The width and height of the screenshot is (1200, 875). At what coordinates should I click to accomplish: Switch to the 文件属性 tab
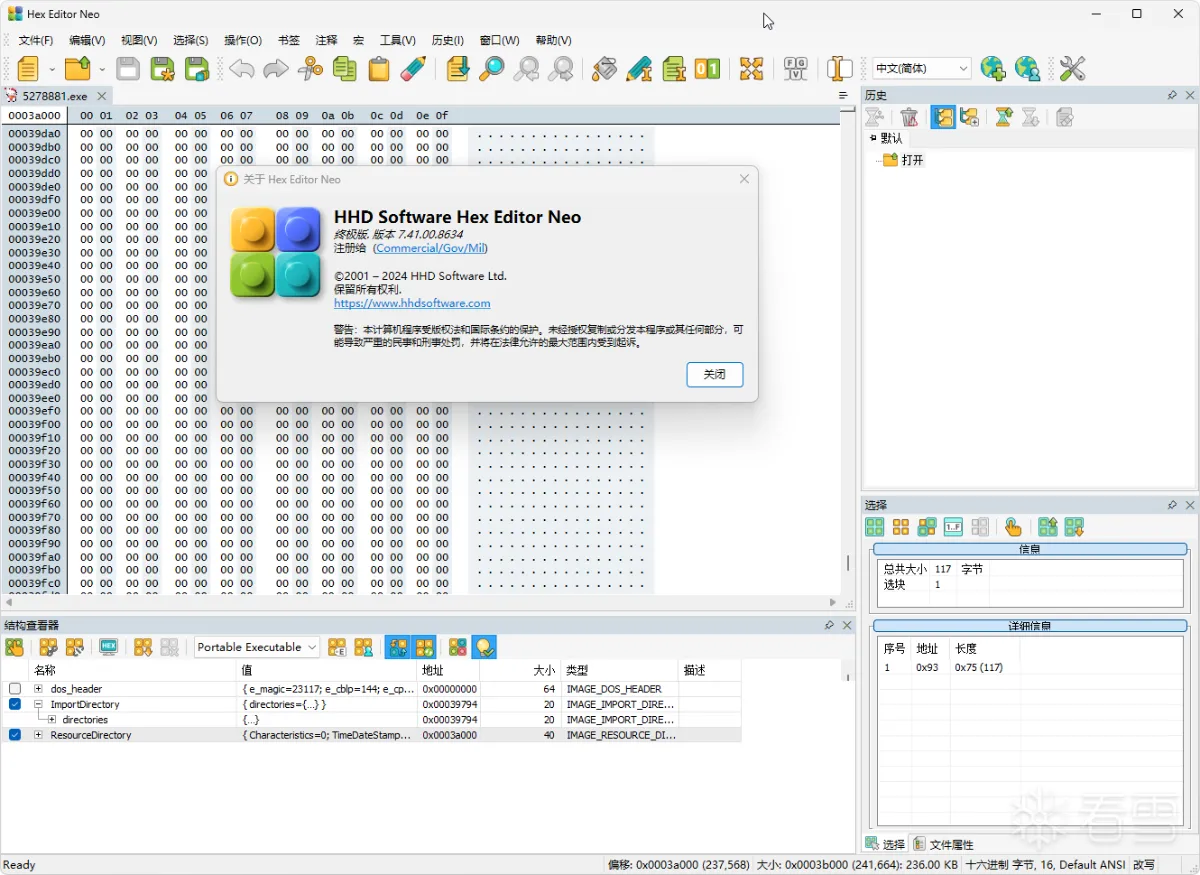(943, 844)
